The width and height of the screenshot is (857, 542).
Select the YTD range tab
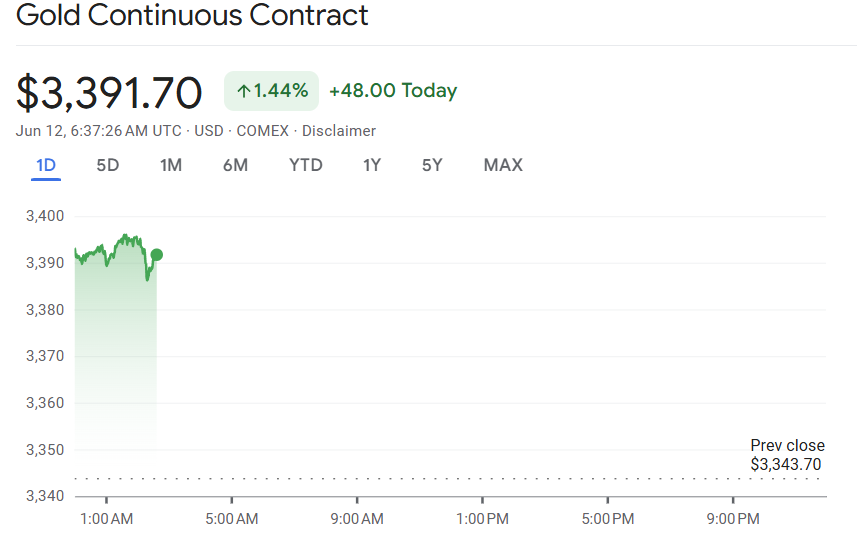306,165
